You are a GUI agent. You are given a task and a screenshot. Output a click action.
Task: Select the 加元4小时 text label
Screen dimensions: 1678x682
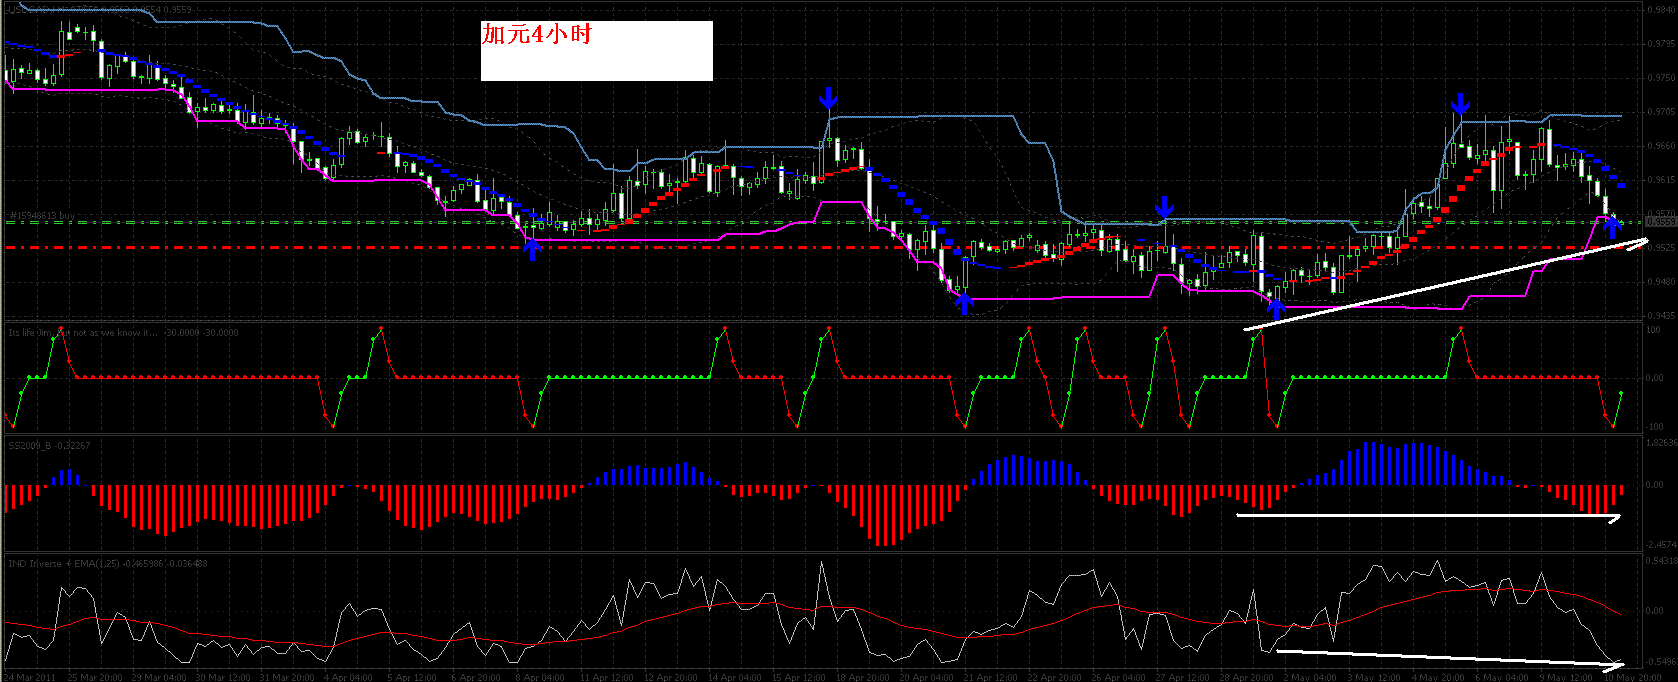tap(537, 35)
